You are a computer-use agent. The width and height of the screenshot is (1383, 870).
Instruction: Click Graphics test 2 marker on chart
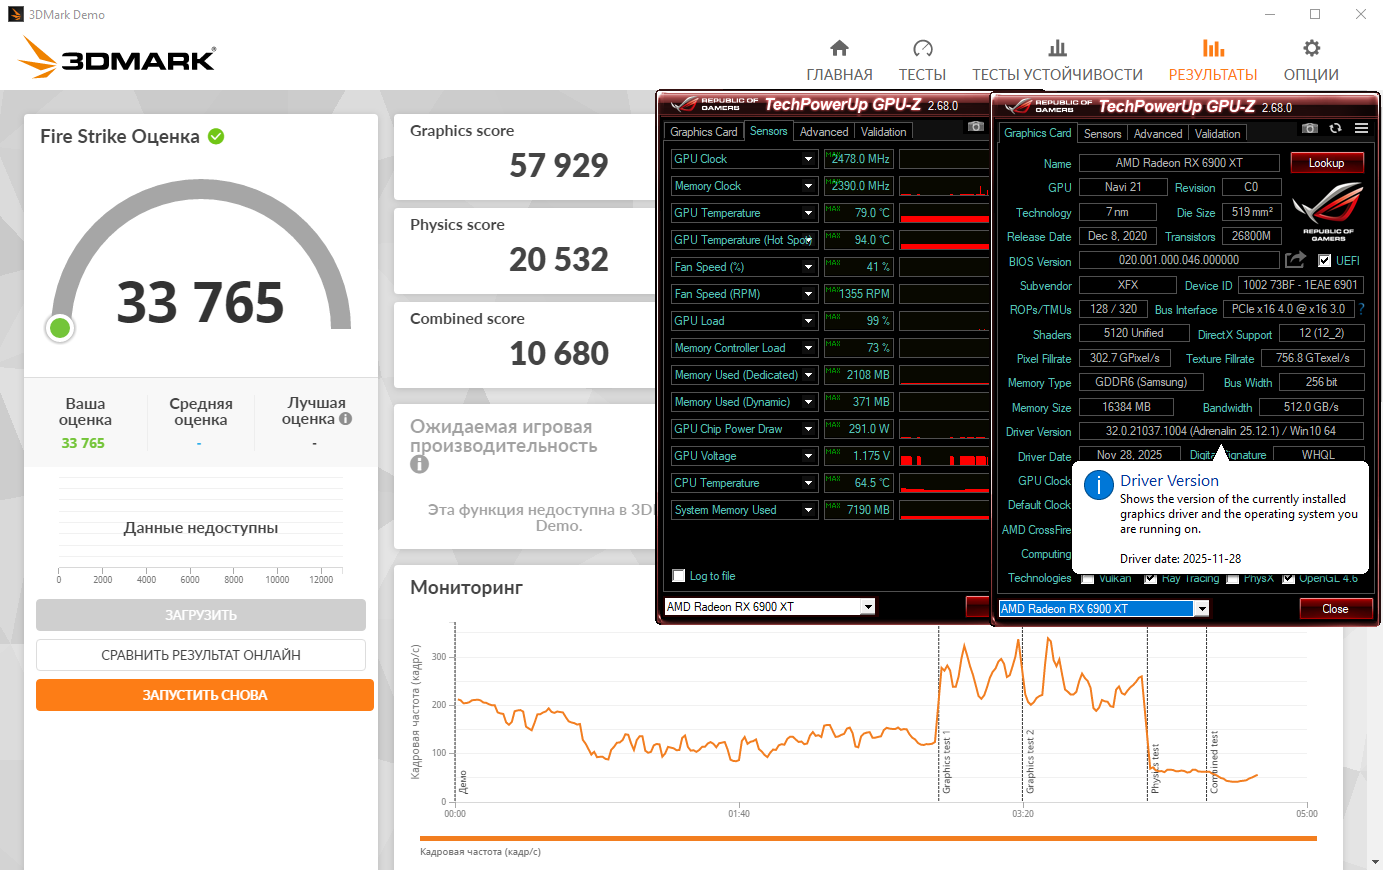click(x=1029, y=762)
